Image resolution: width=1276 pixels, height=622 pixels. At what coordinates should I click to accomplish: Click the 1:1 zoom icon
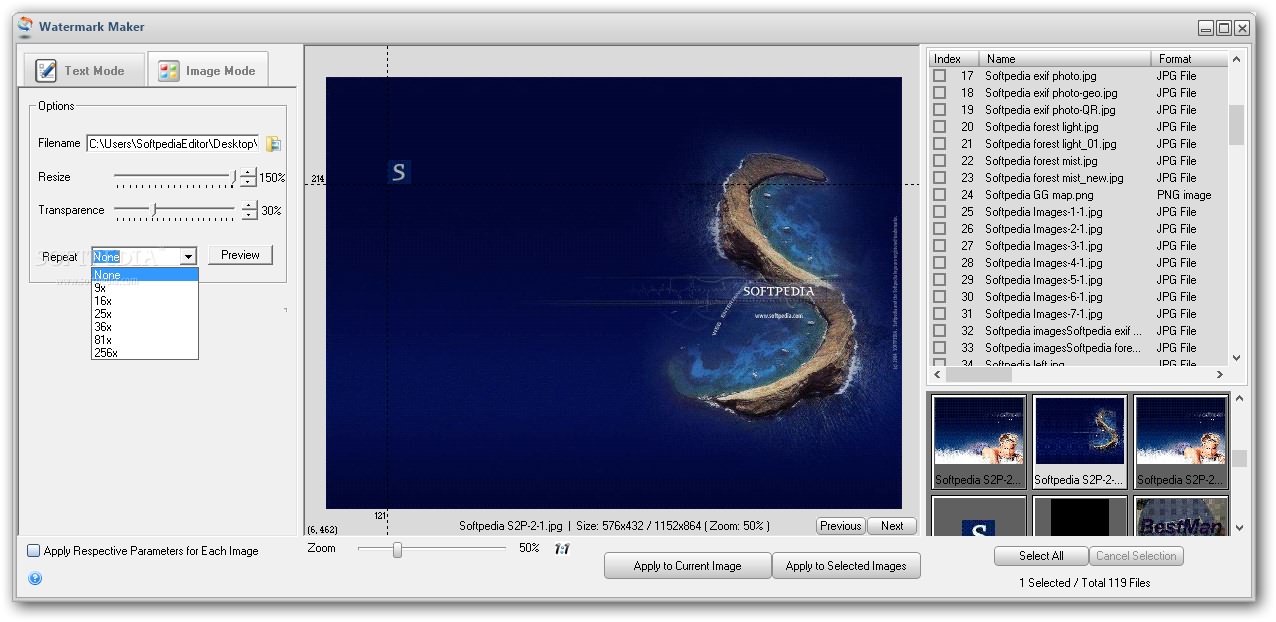[x=562, y=549]
